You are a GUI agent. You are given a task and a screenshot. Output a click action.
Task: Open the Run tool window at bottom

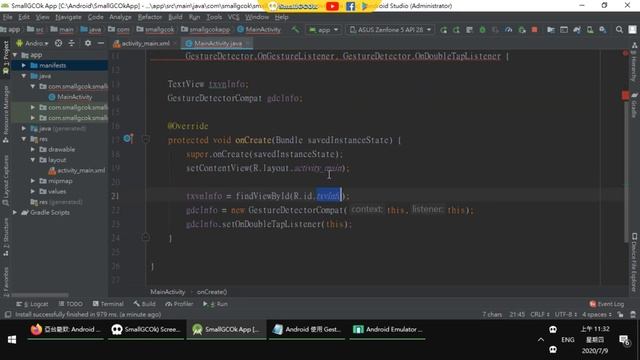(x=216, y=304)
